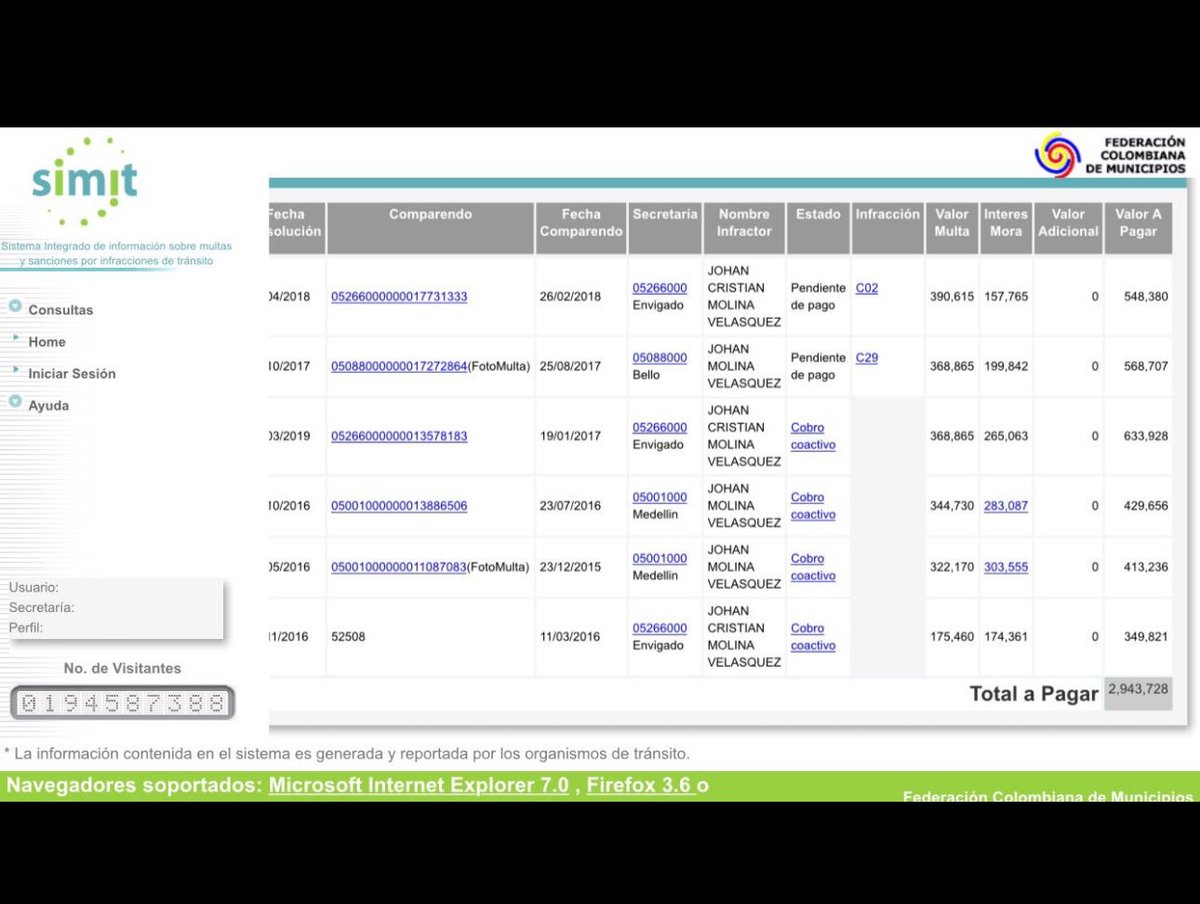Open Secretaría 05088000 Bello link
Image resolution: width=1200 pixels, height=904 pixels.
point(660,358)
